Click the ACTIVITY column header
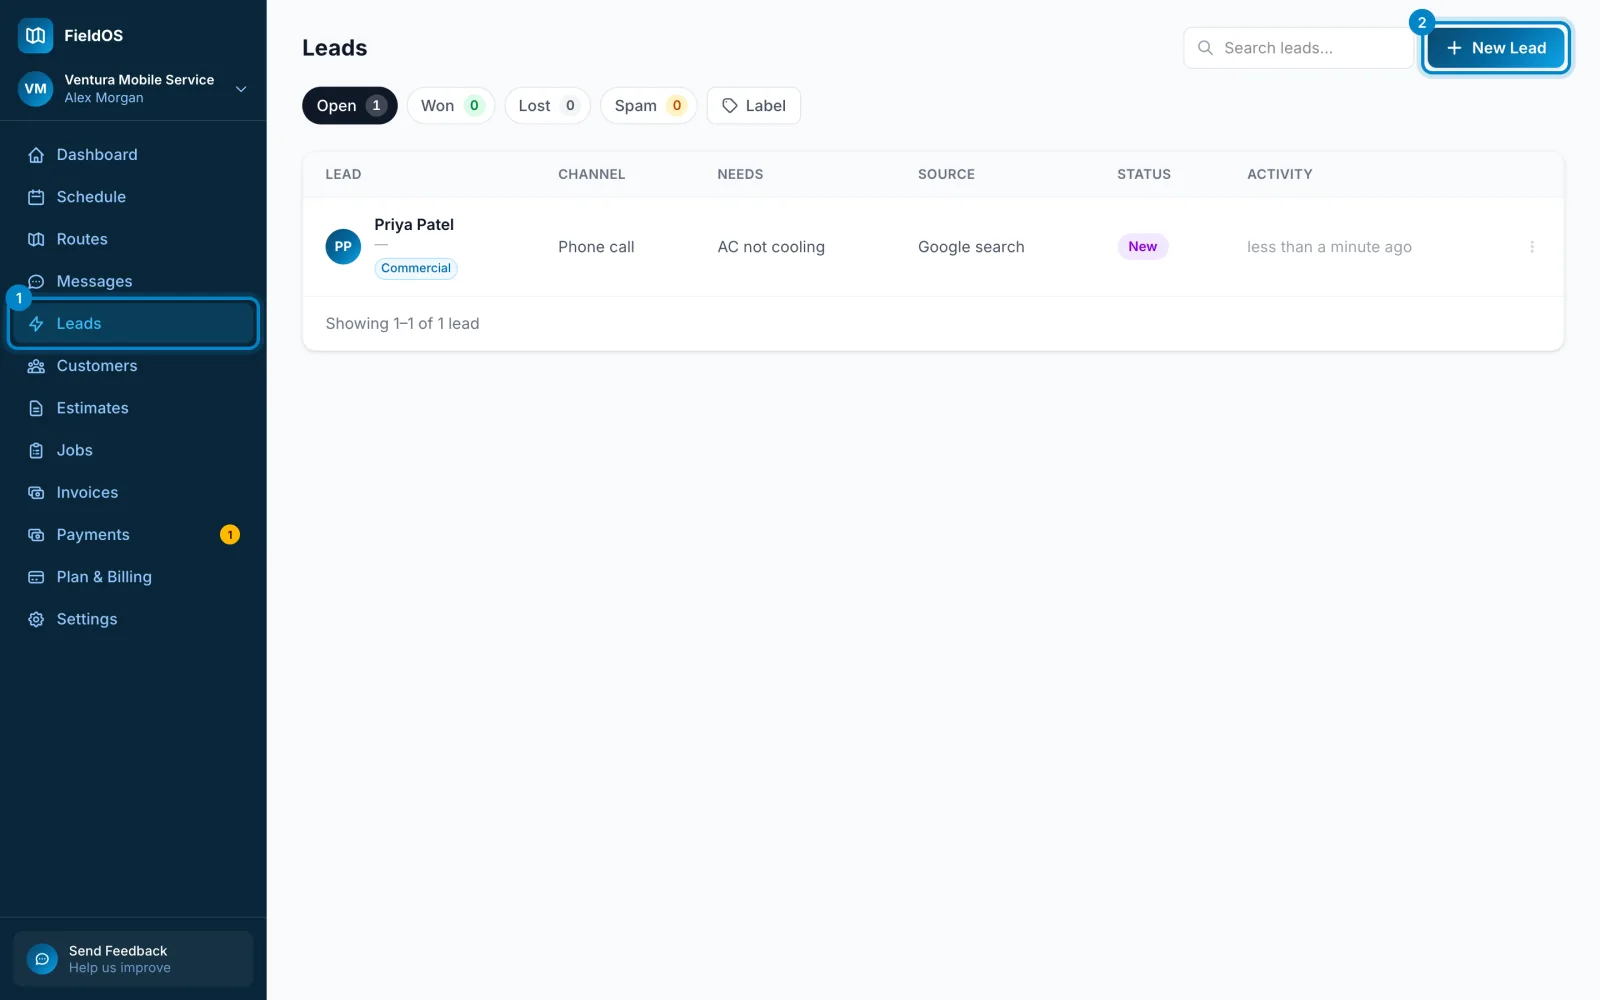 click(1279, 174)
